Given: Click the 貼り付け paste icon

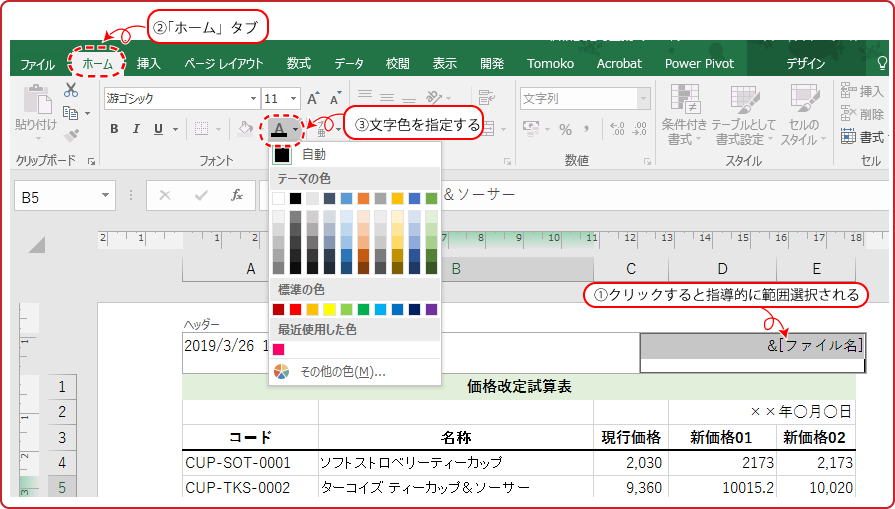Looking at the screenshot, I should (37, 100).
